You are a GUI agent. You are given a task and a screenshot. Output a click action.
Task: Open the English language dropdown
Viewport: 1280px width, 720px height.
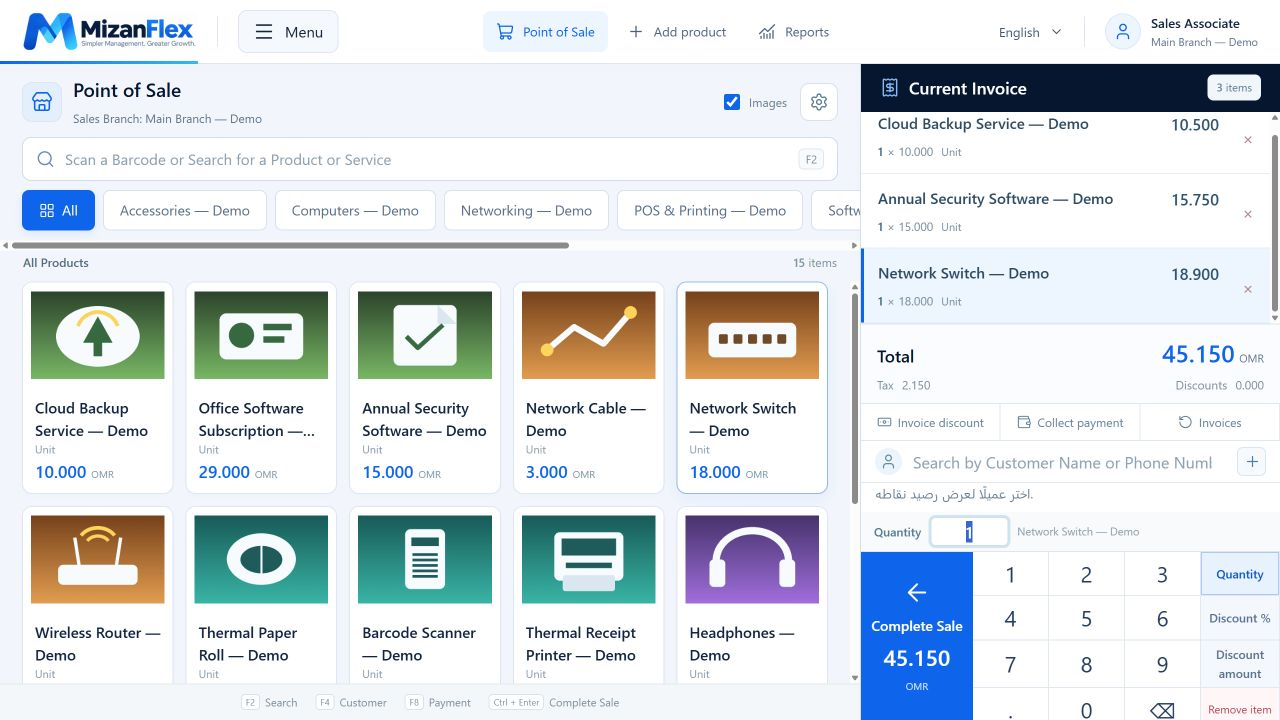(1030, 32)
